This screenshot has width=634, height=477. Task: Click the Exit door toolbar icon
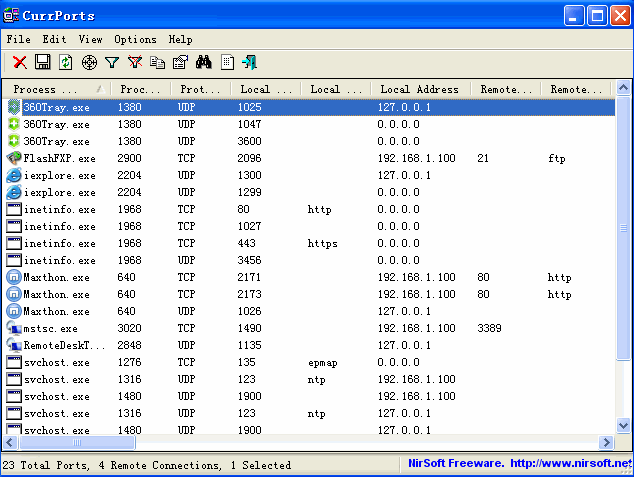[249, 62]
